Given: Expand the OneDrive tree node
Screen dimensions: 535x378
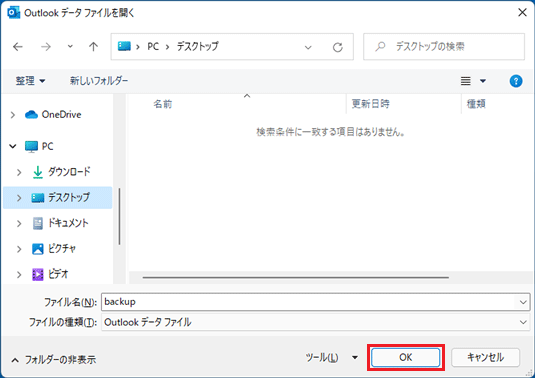Looking at the screenshot, I should (x=13, y=115).
